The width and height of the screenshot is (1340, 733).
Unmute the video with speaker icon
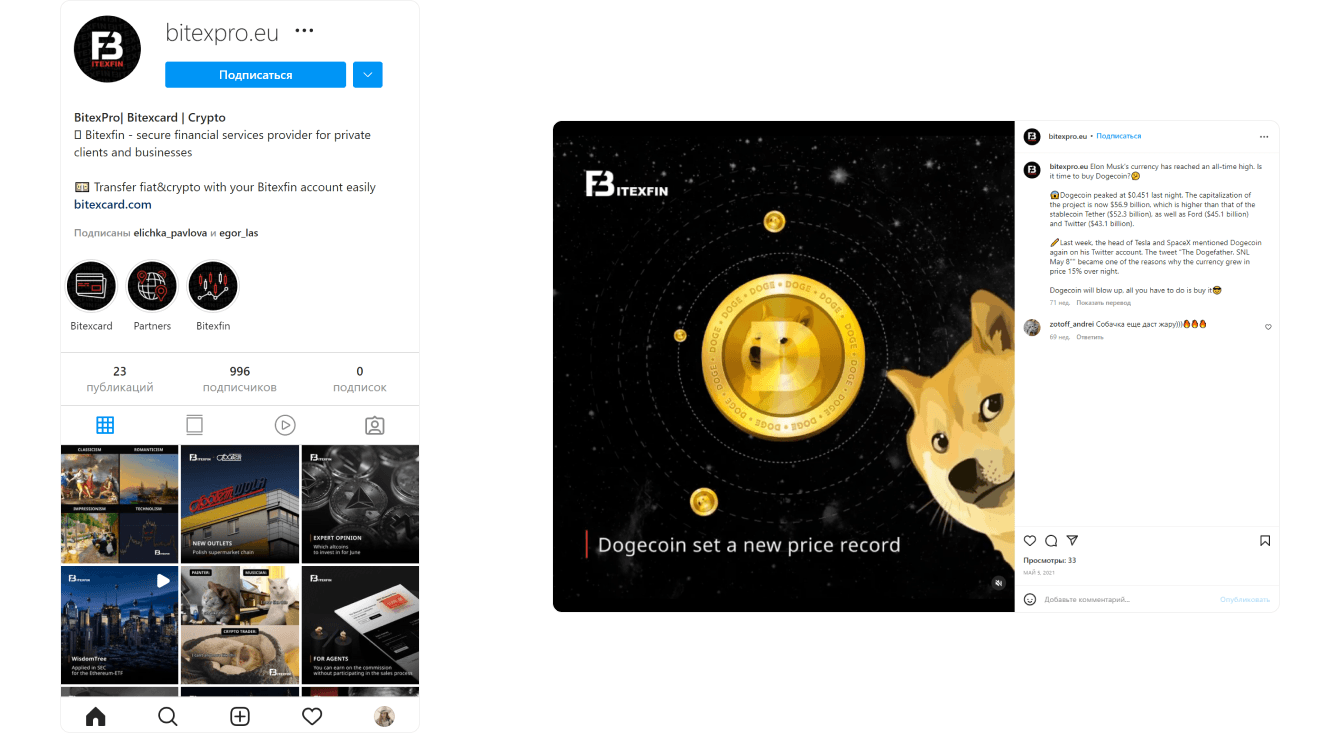[998, 582]
